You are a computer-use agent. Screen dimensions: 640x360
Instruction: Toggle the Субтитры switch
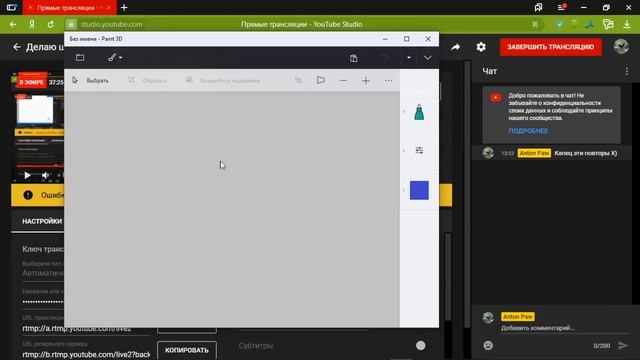click(420, 346)
